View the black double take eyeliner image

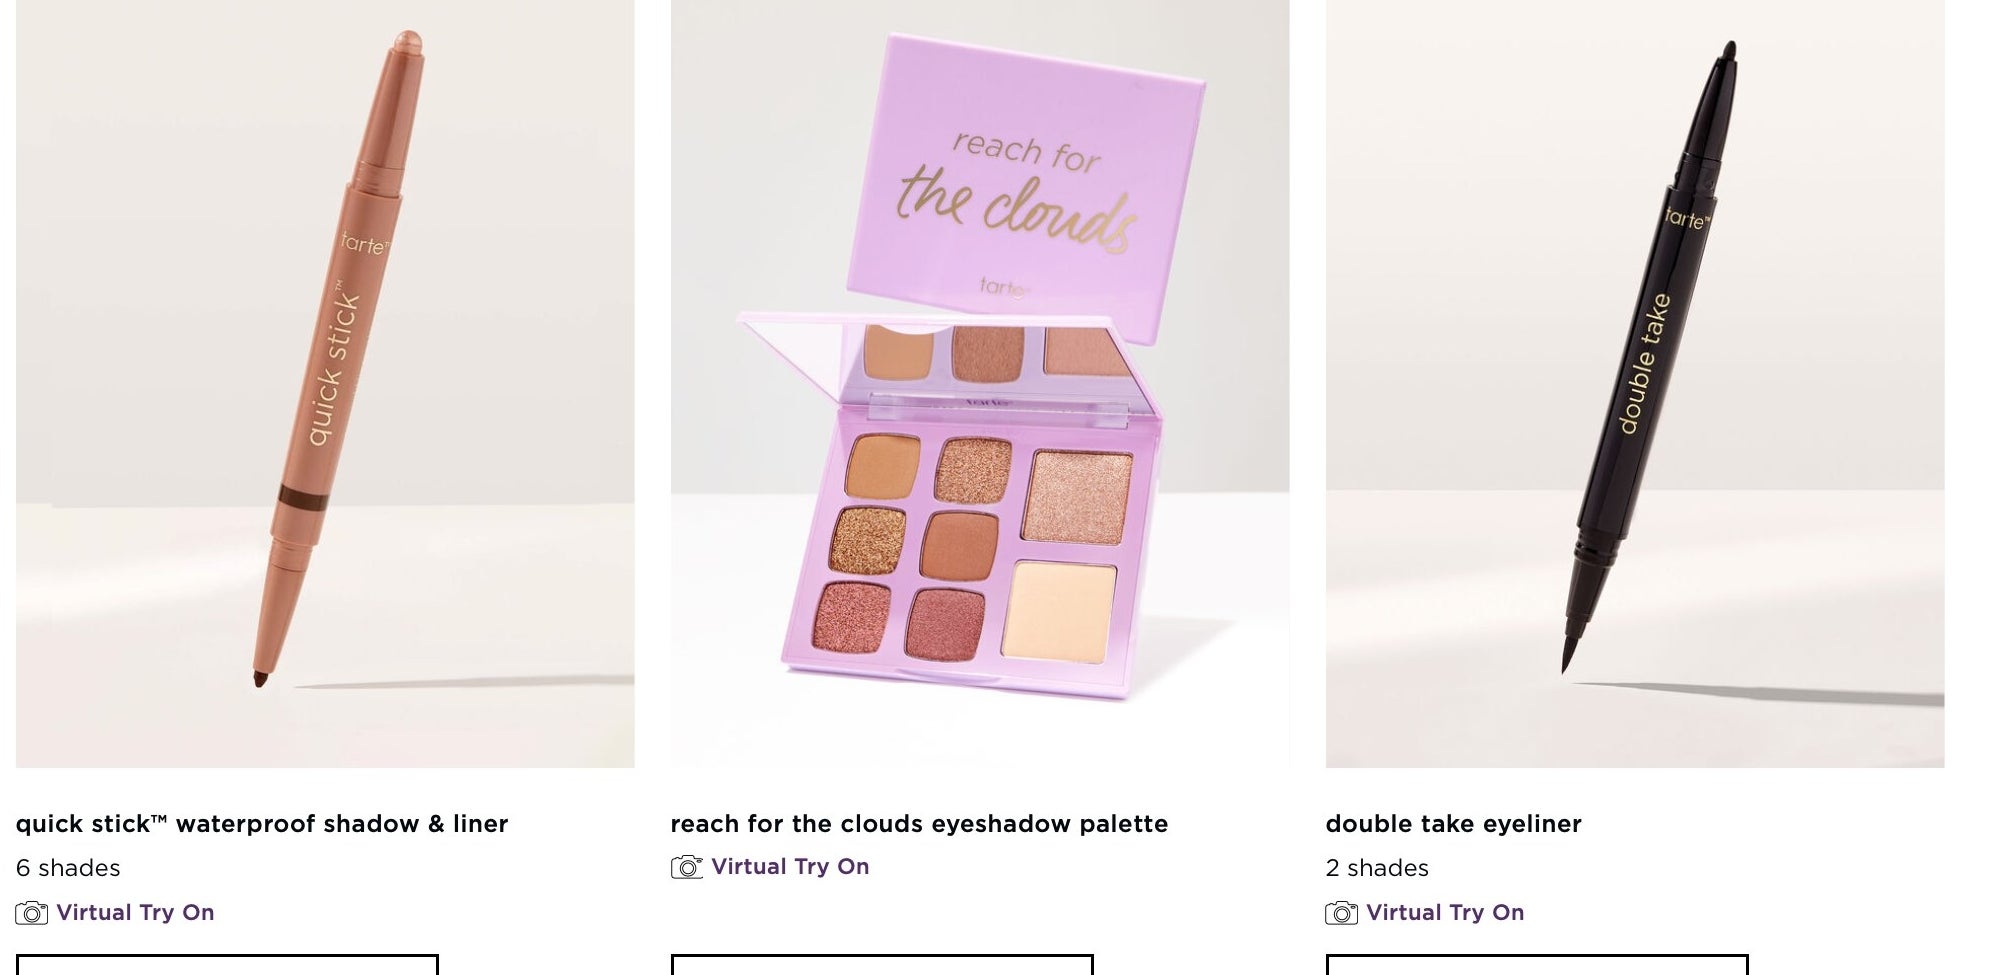point(1635,384)
